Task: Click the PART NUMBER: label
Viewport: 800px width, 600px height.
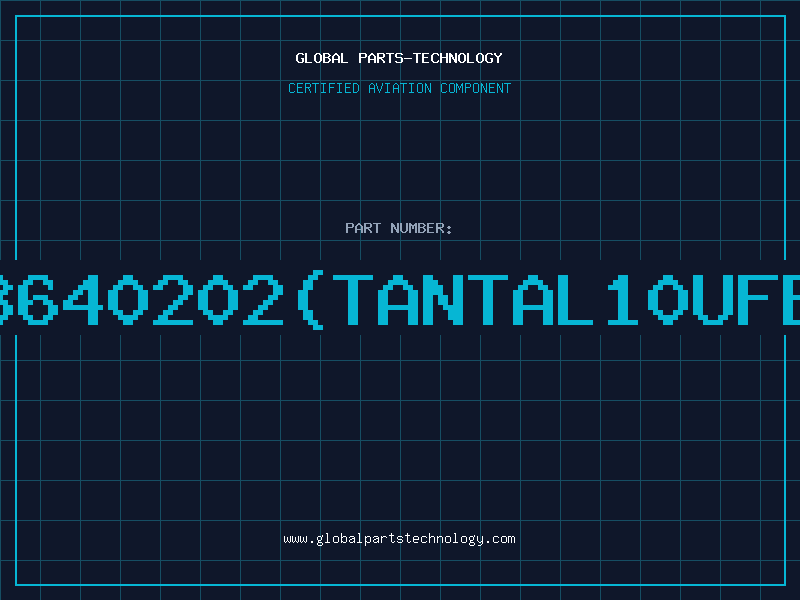Action: pyautogui.click(x=399, y=228)
